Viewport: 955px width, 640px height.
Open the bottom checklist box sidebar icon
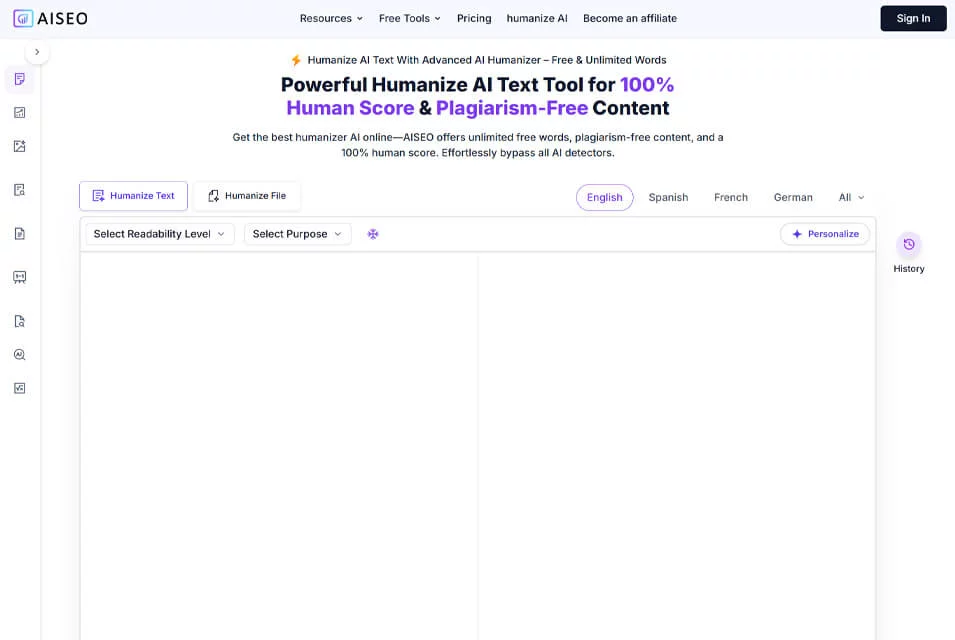coord(19,389)
